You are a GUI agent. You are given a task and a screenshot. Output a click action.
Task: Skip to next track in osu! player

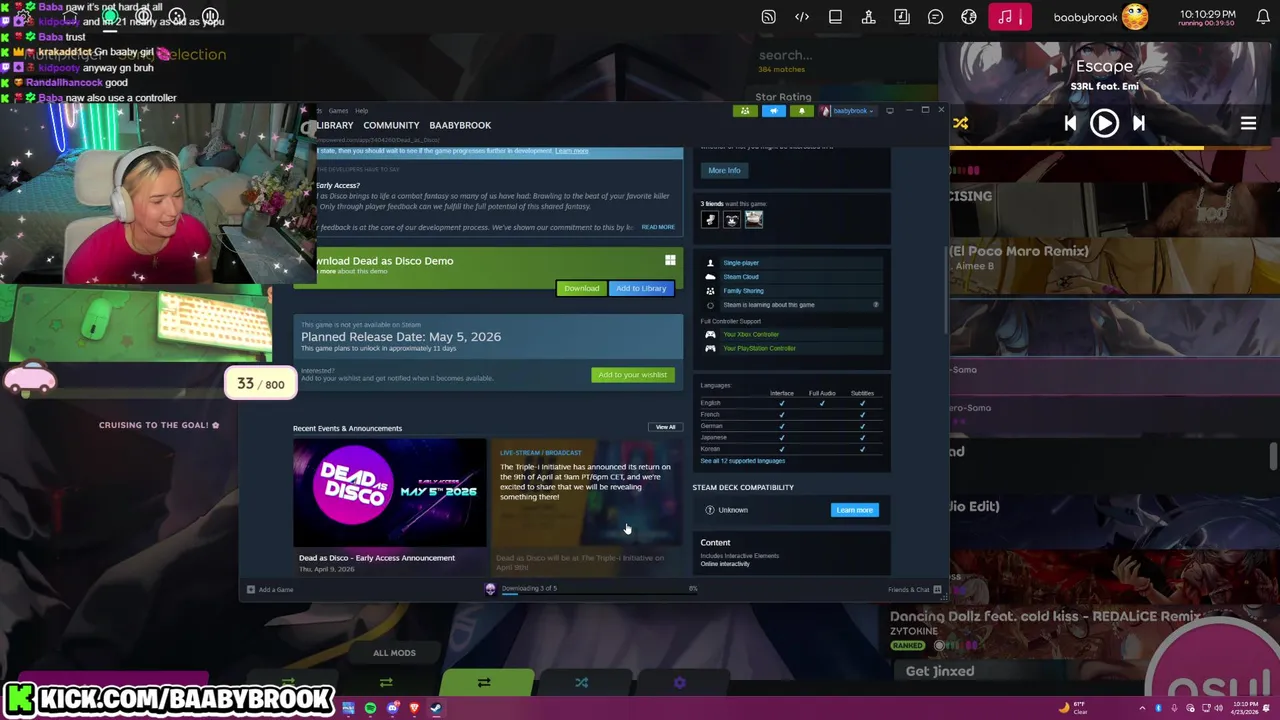tap(1138, 123)
